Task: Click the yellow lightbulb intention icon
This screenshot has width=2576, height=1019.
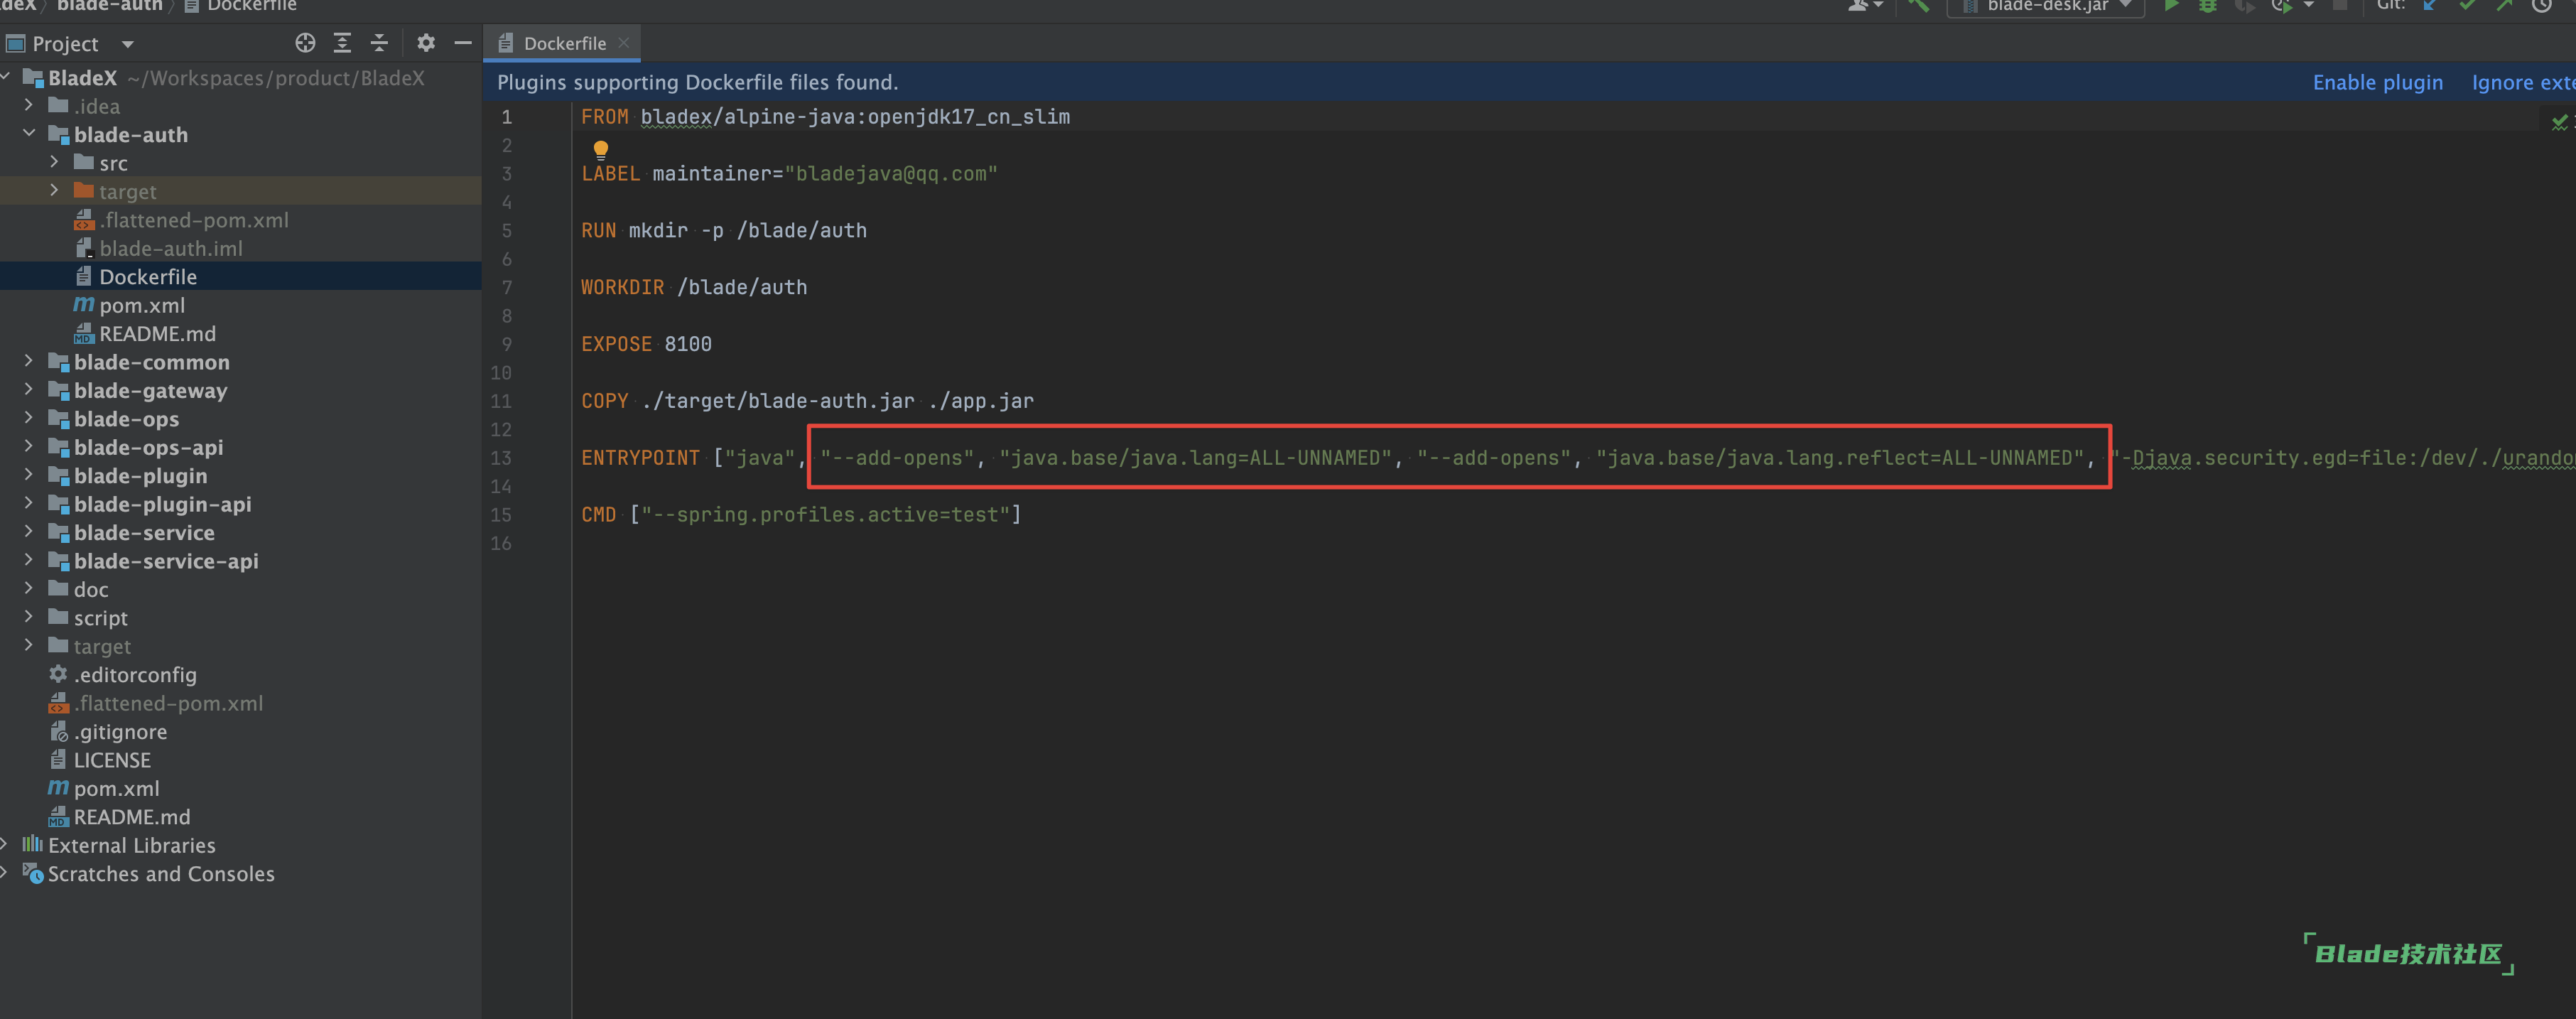Action: [600, 150]
